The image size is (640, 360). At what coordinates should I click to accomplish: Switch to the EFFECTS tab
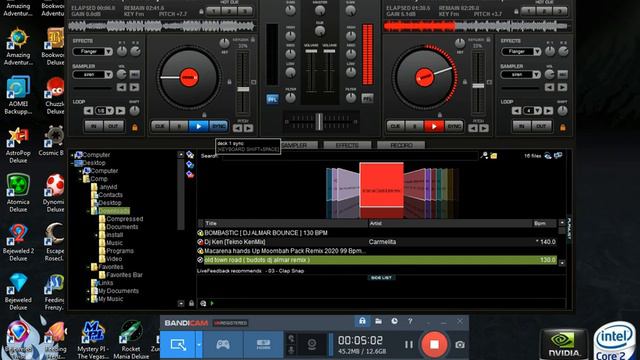coord(347,145)
